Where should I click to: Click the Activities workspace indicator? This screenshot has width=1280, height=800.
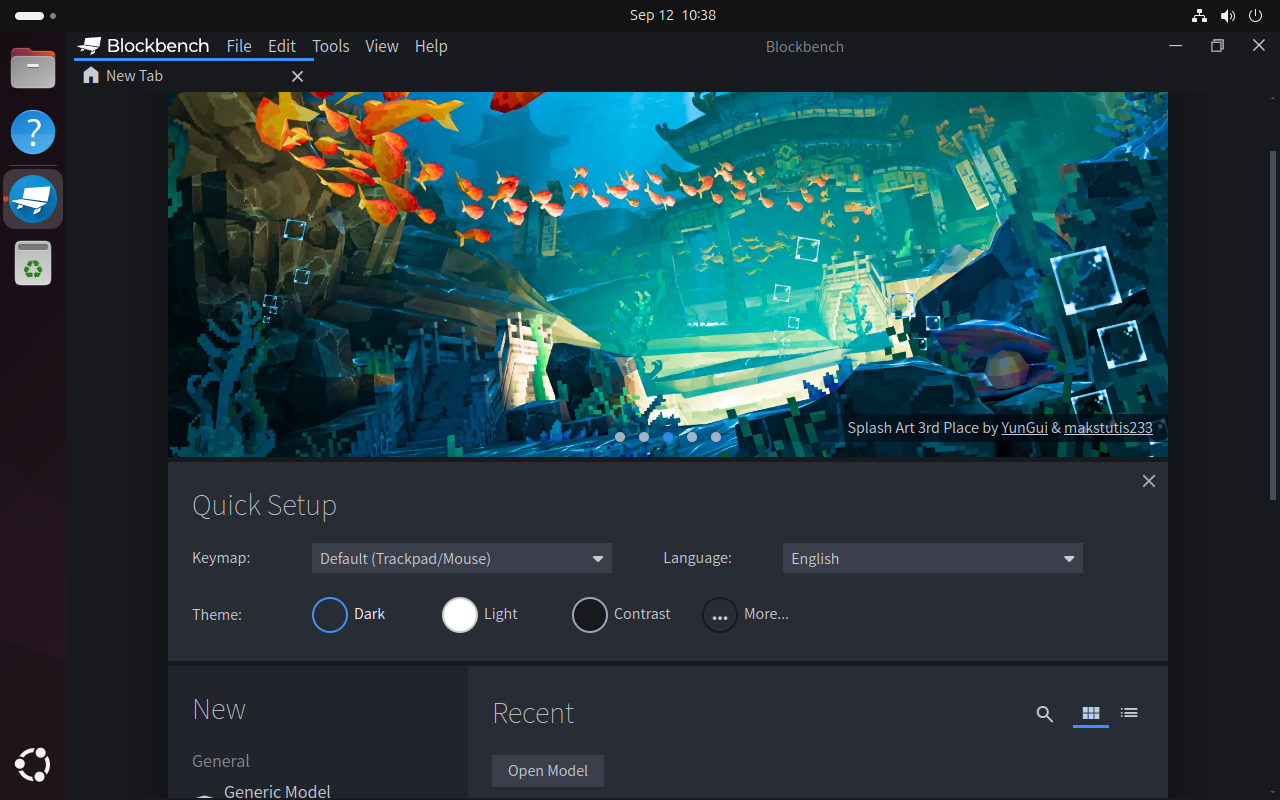click(35, 16)
